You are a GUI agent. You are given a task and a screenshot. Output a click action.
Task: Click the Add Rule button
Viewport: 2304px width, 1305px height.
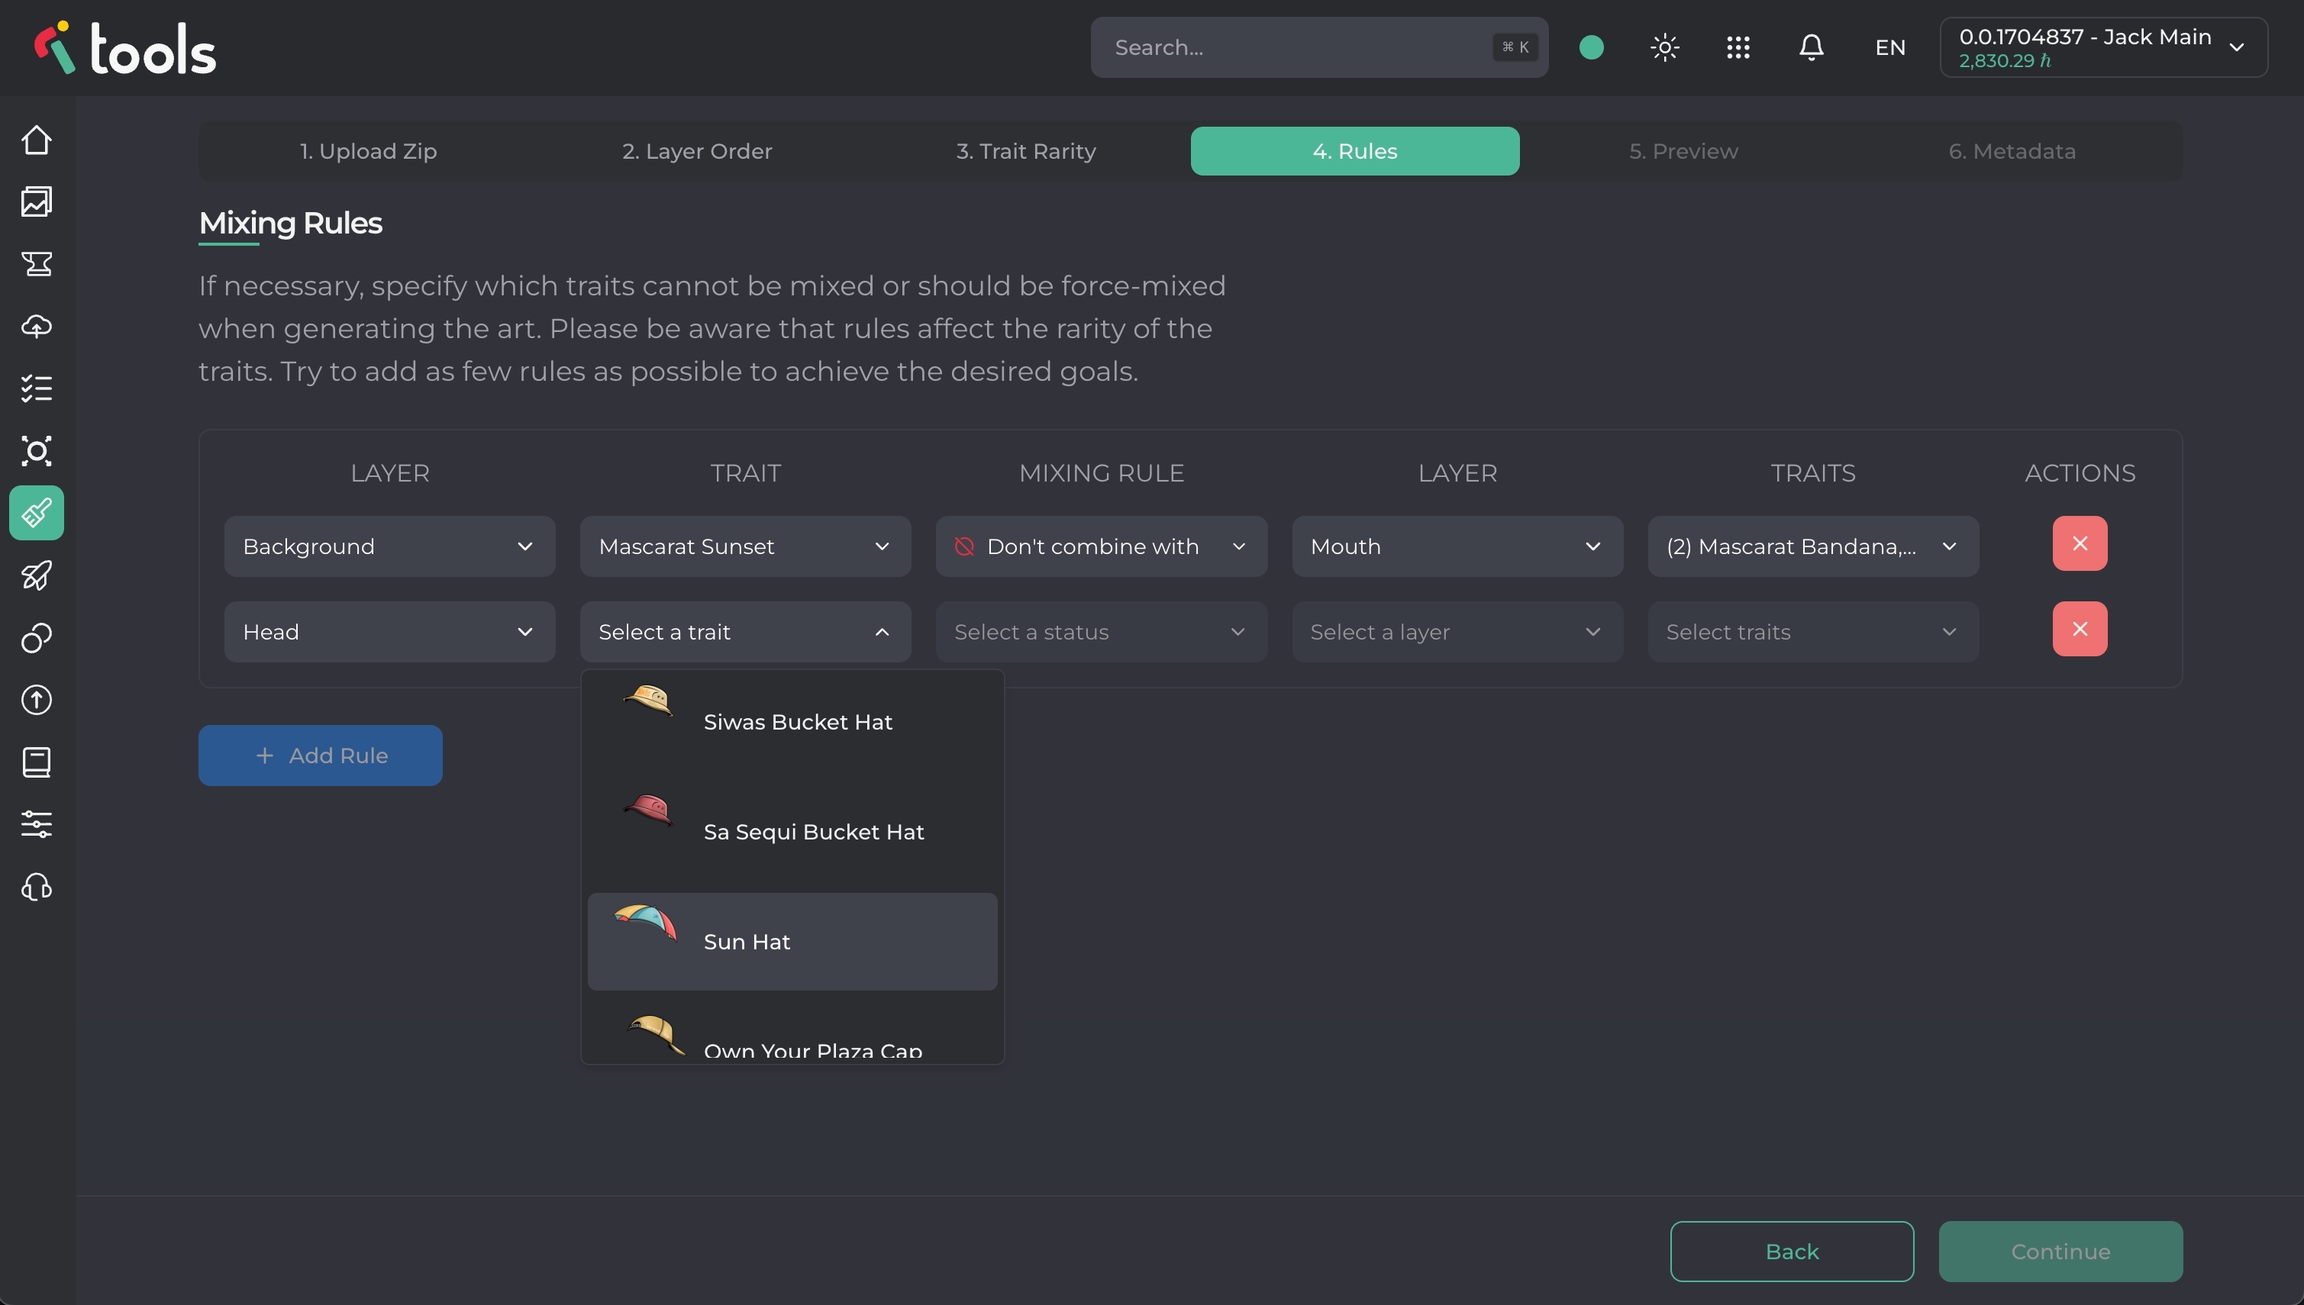pyautogui.click(x=320, y=755)
